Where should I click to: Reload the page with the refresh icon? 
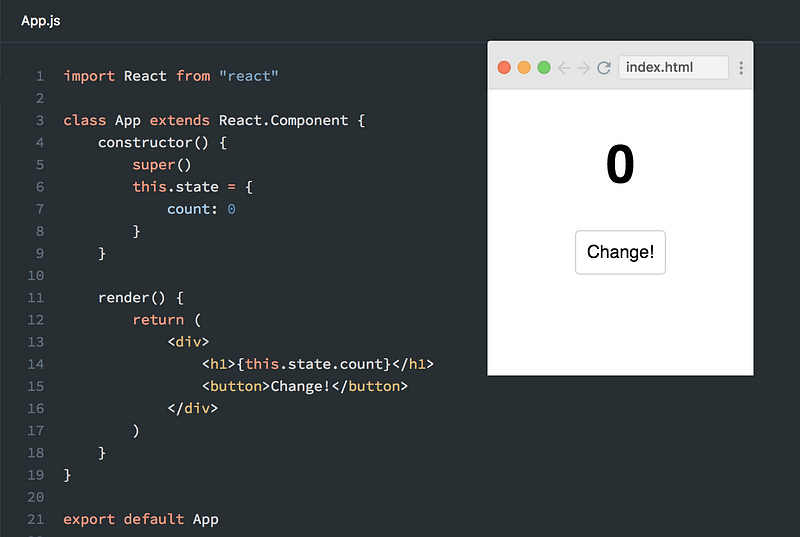click(604, 67)
